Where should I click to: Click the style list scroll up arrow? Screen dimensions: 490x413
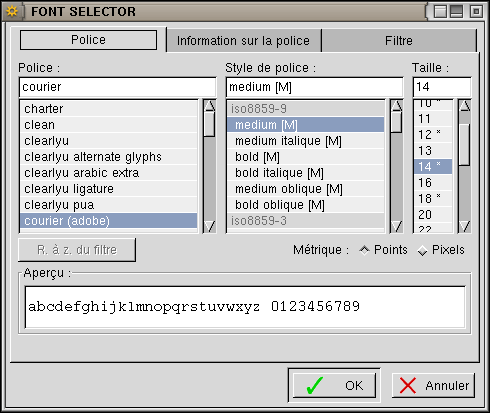pyautogui.click(x=397, y=106)
